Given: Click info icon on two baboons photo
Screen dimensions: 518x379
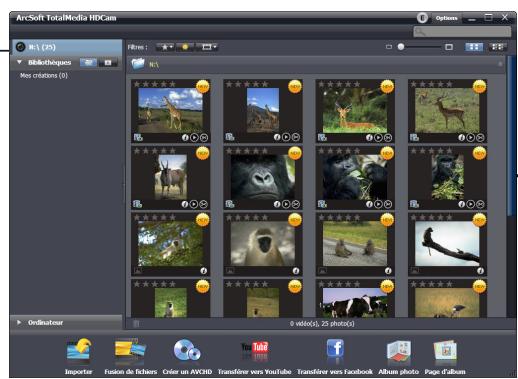Looking at the screenshot, I should coord(388,271).
